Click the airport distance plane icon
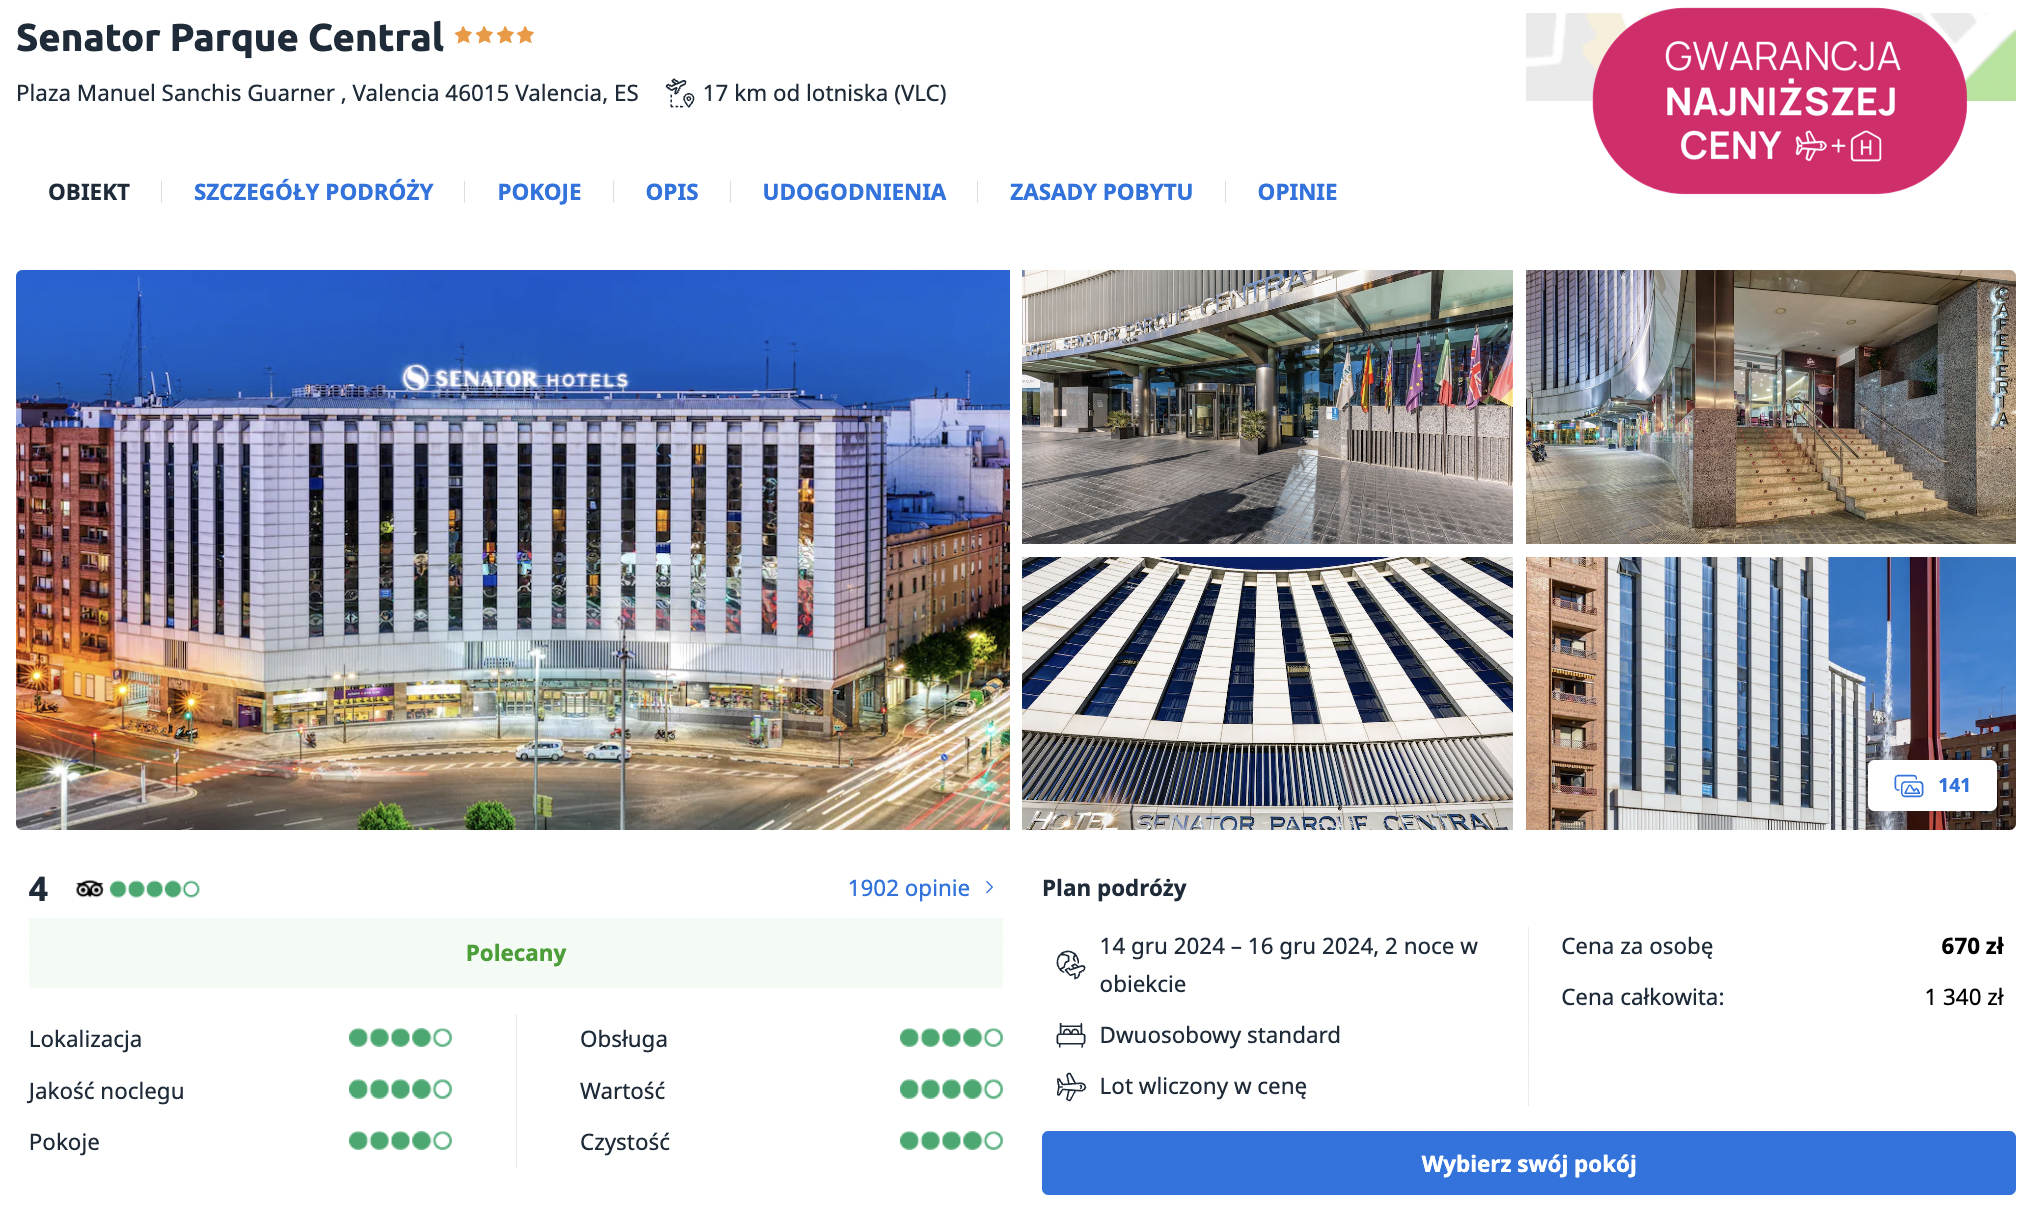This screenshot has width=2034, height=1212. [680, 93]
